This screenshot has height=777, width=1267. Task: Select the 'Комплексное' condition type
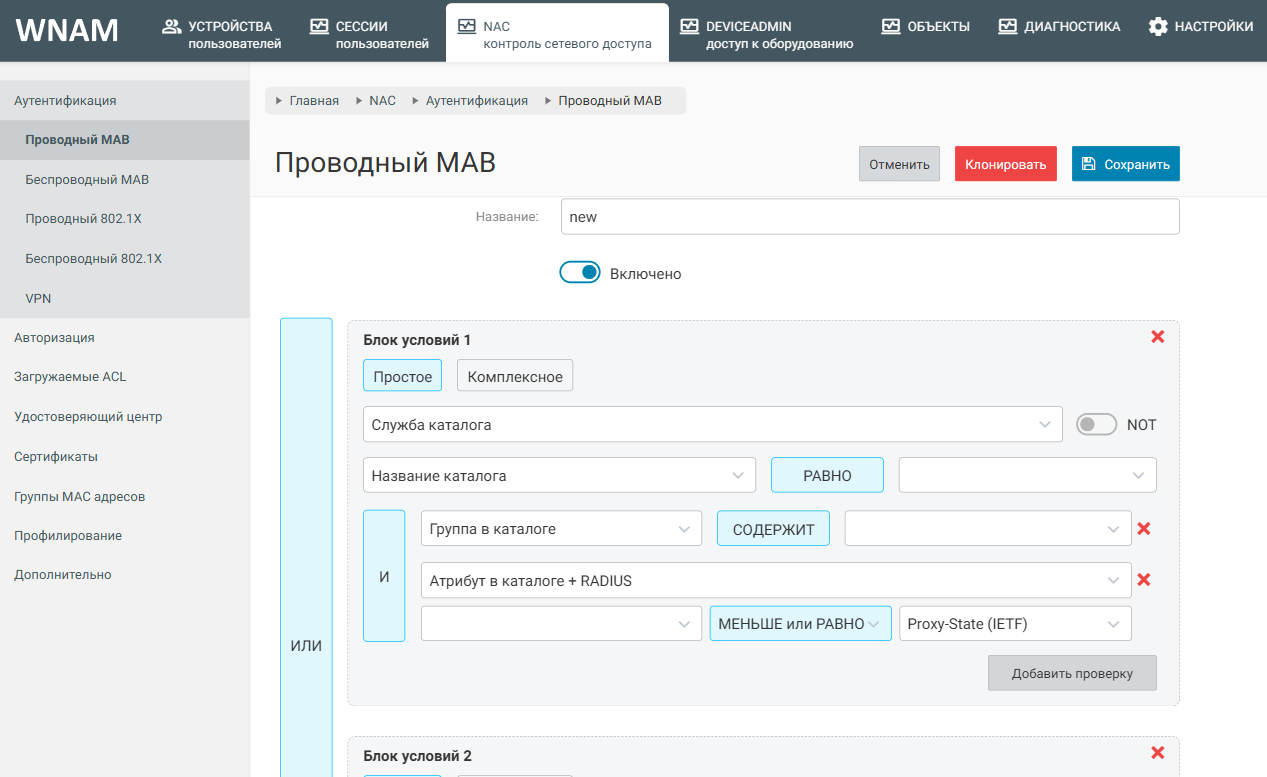[515, 376]
